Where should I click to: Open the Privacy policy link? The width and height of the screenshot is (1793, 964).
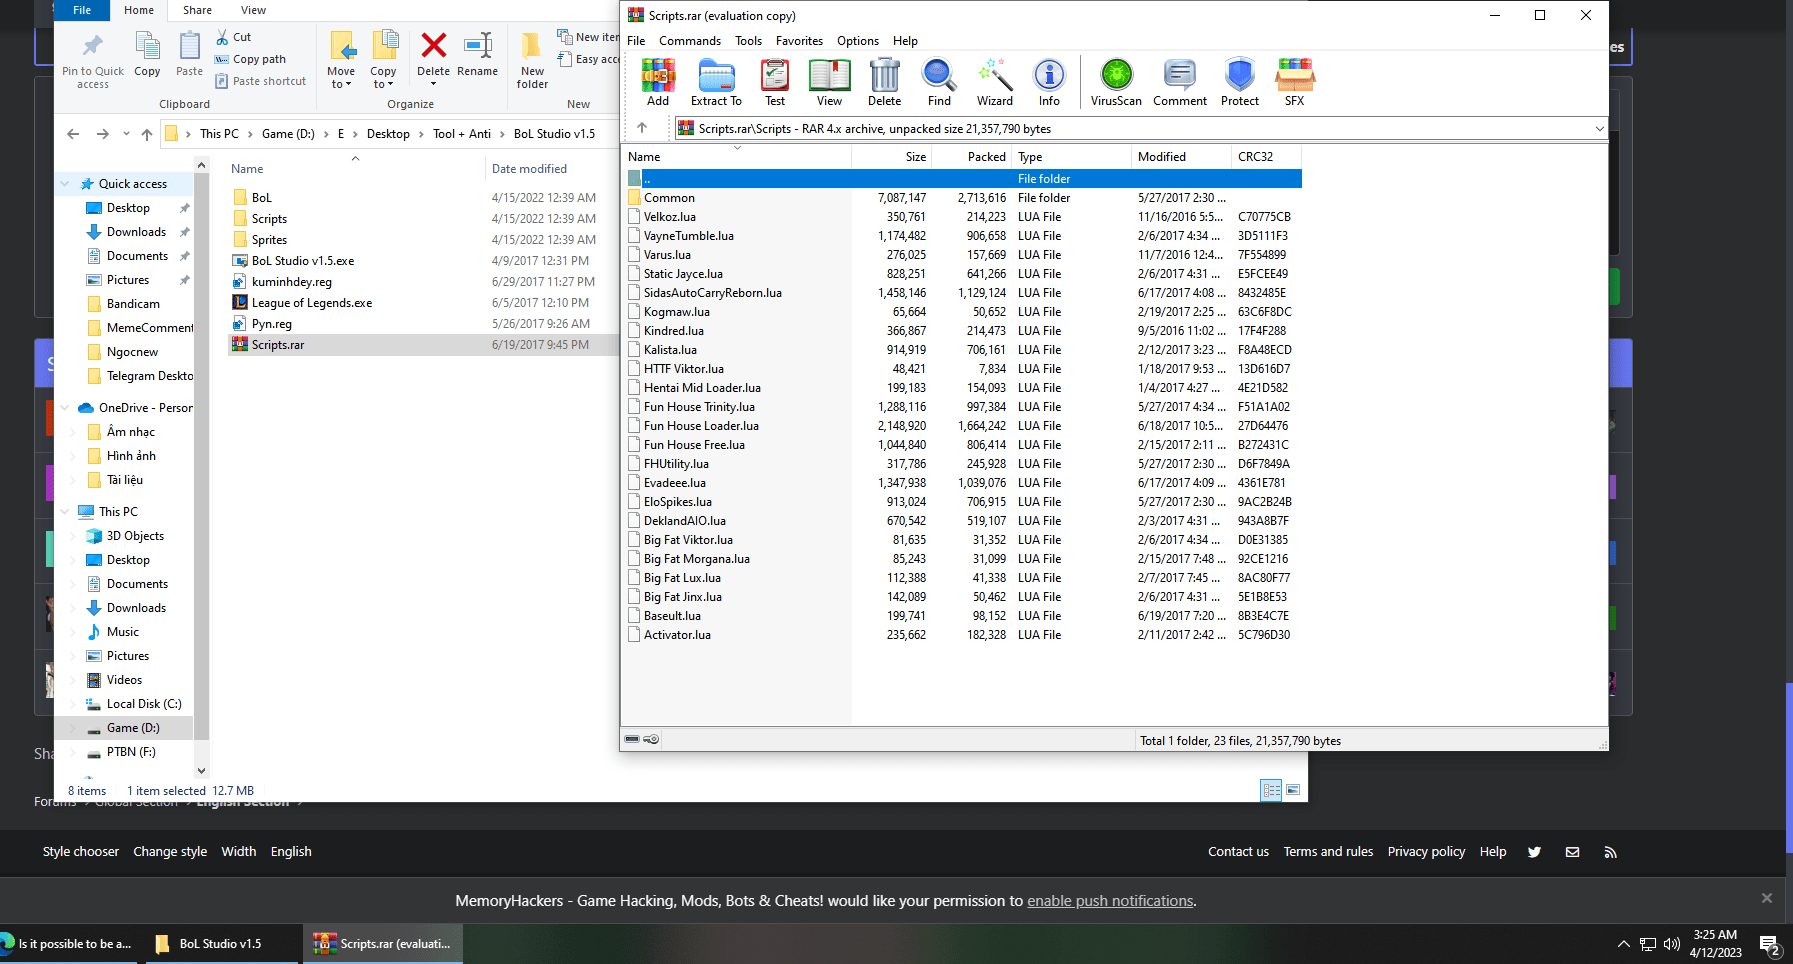[1426, 852]
